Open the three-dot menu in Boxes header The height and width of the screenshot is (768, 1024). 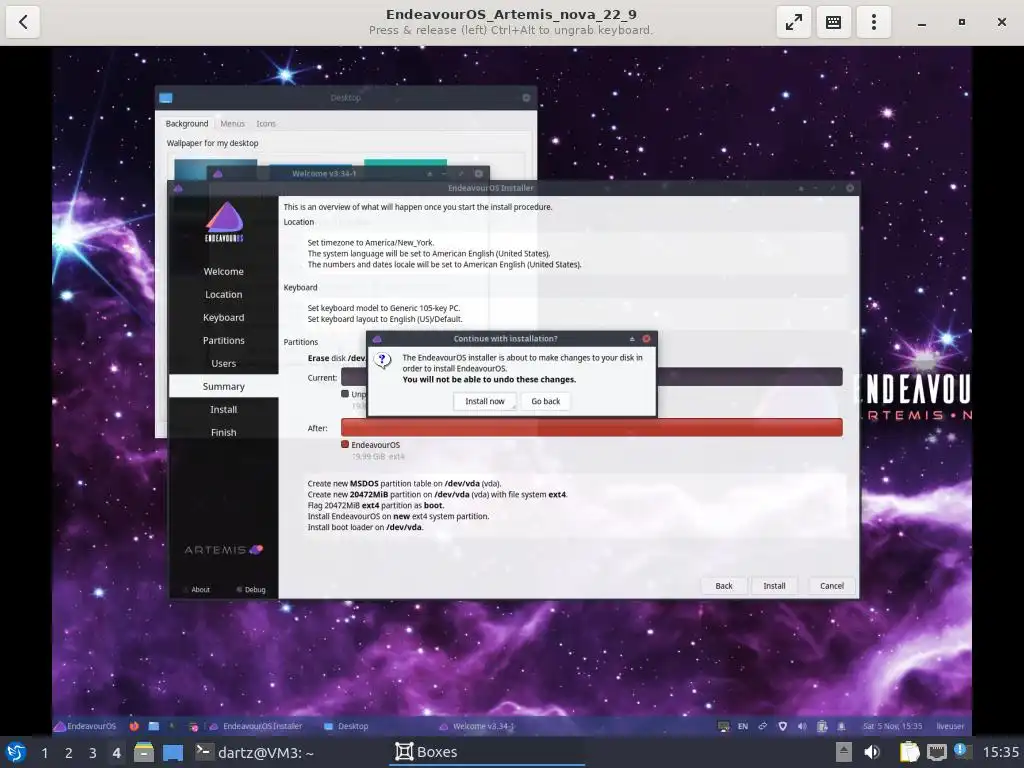pyautogui.click(x=874, y=22)
